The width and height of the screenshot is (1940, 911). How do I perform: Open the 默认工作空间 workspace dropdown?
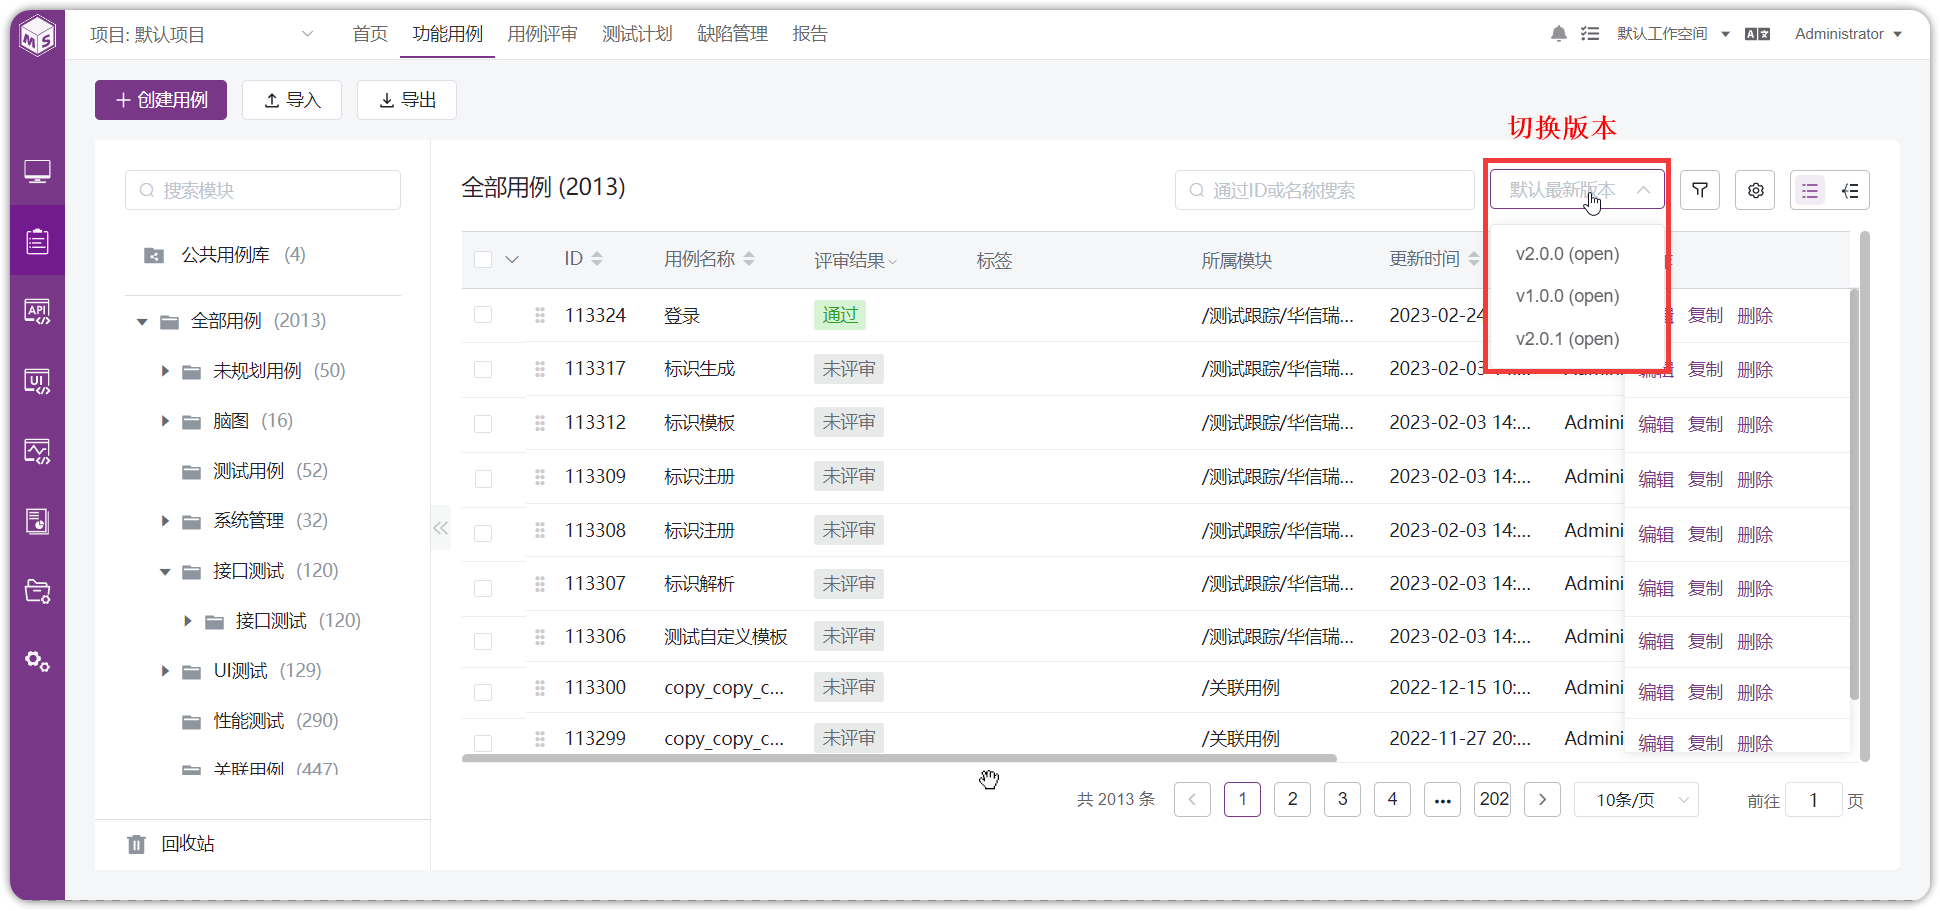(x=1673, y=34)
